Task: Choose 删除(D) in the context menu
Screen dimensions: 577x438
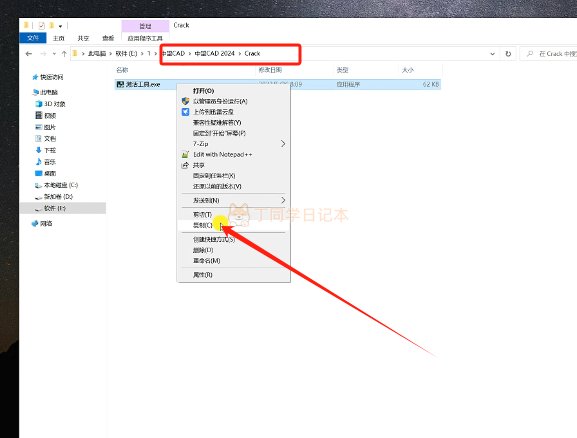Action: pos(203,250)
